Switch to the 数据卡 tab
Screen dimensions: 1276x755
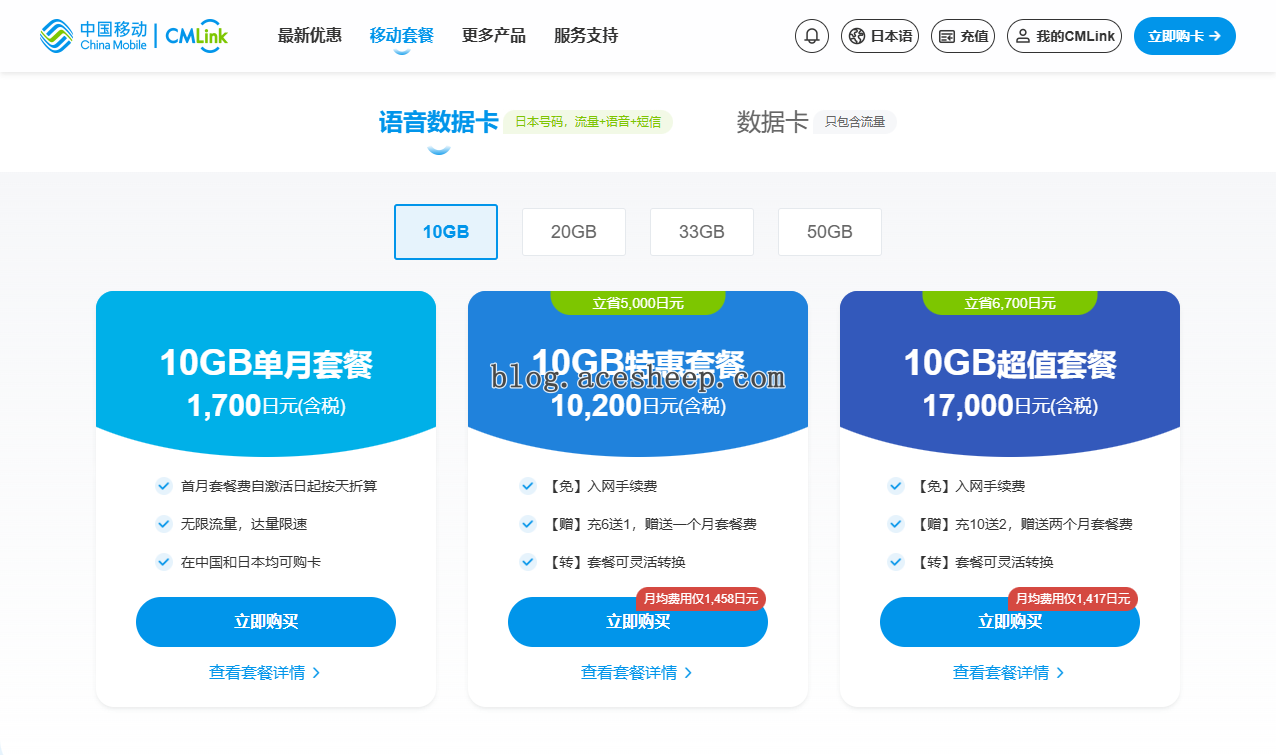[x=772, y=122]
